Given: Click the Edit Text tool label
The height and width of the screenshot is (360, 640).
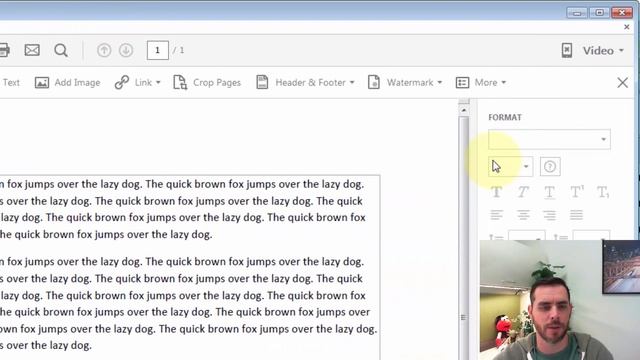Looking at the screenshot, I should (11, 82).
